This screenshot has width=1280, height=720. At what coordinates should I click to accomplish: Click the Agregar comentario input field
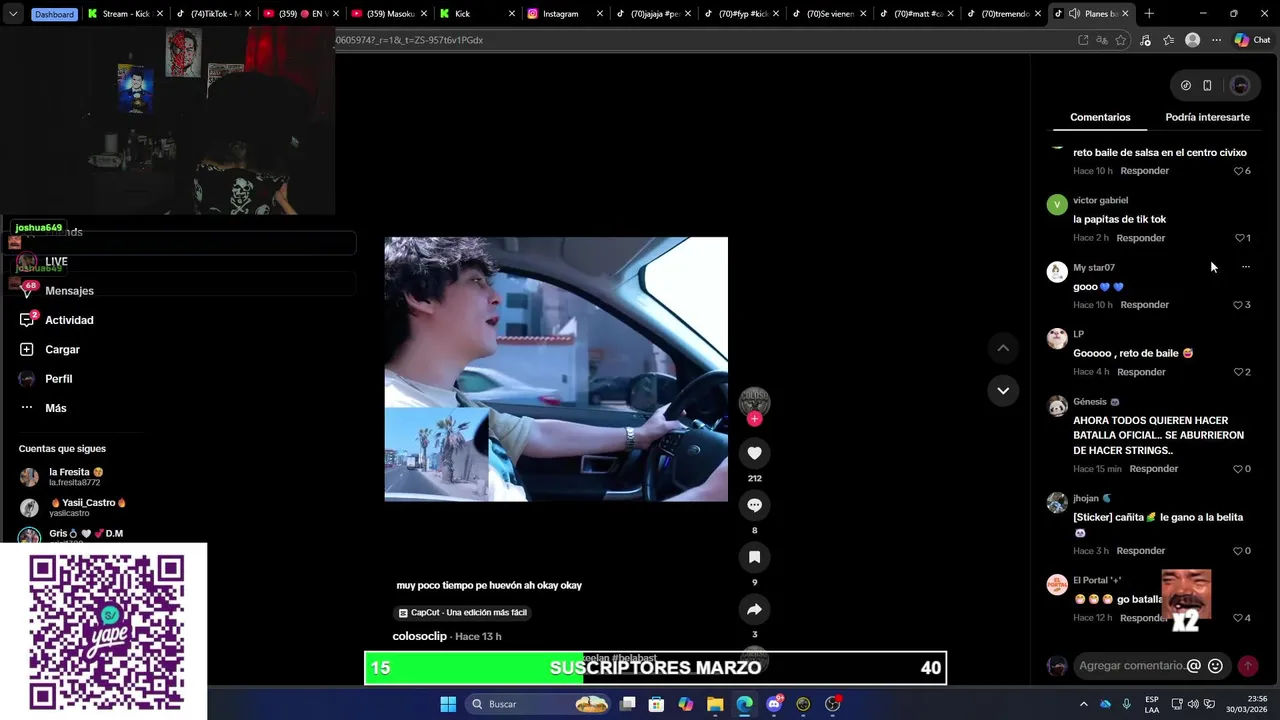point(1131,666)
